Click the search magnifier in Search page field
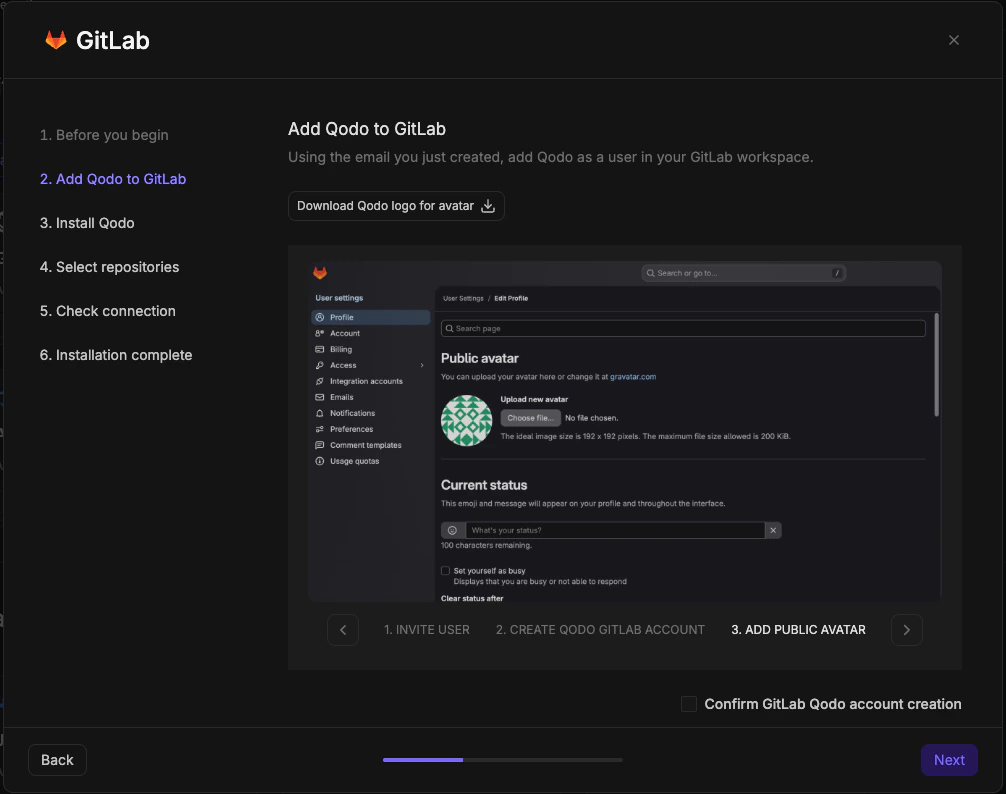 point(449,328)
